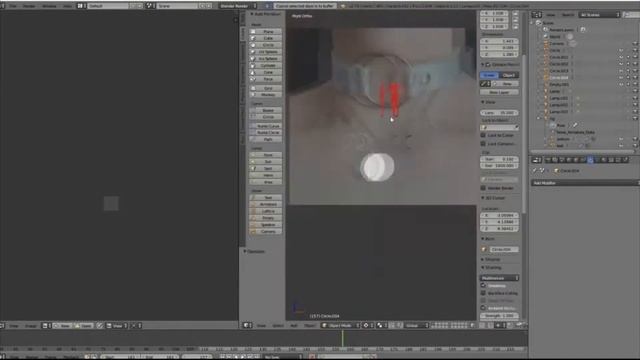
Task: Click the timeline current frame marker
Action: tap(342, 338)
